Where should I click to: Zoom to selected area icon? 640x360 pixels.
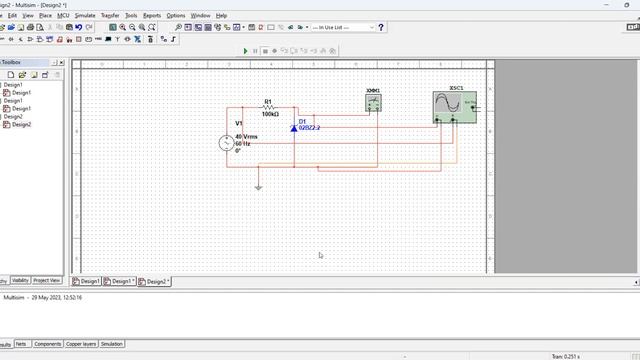tap(142, 27)
